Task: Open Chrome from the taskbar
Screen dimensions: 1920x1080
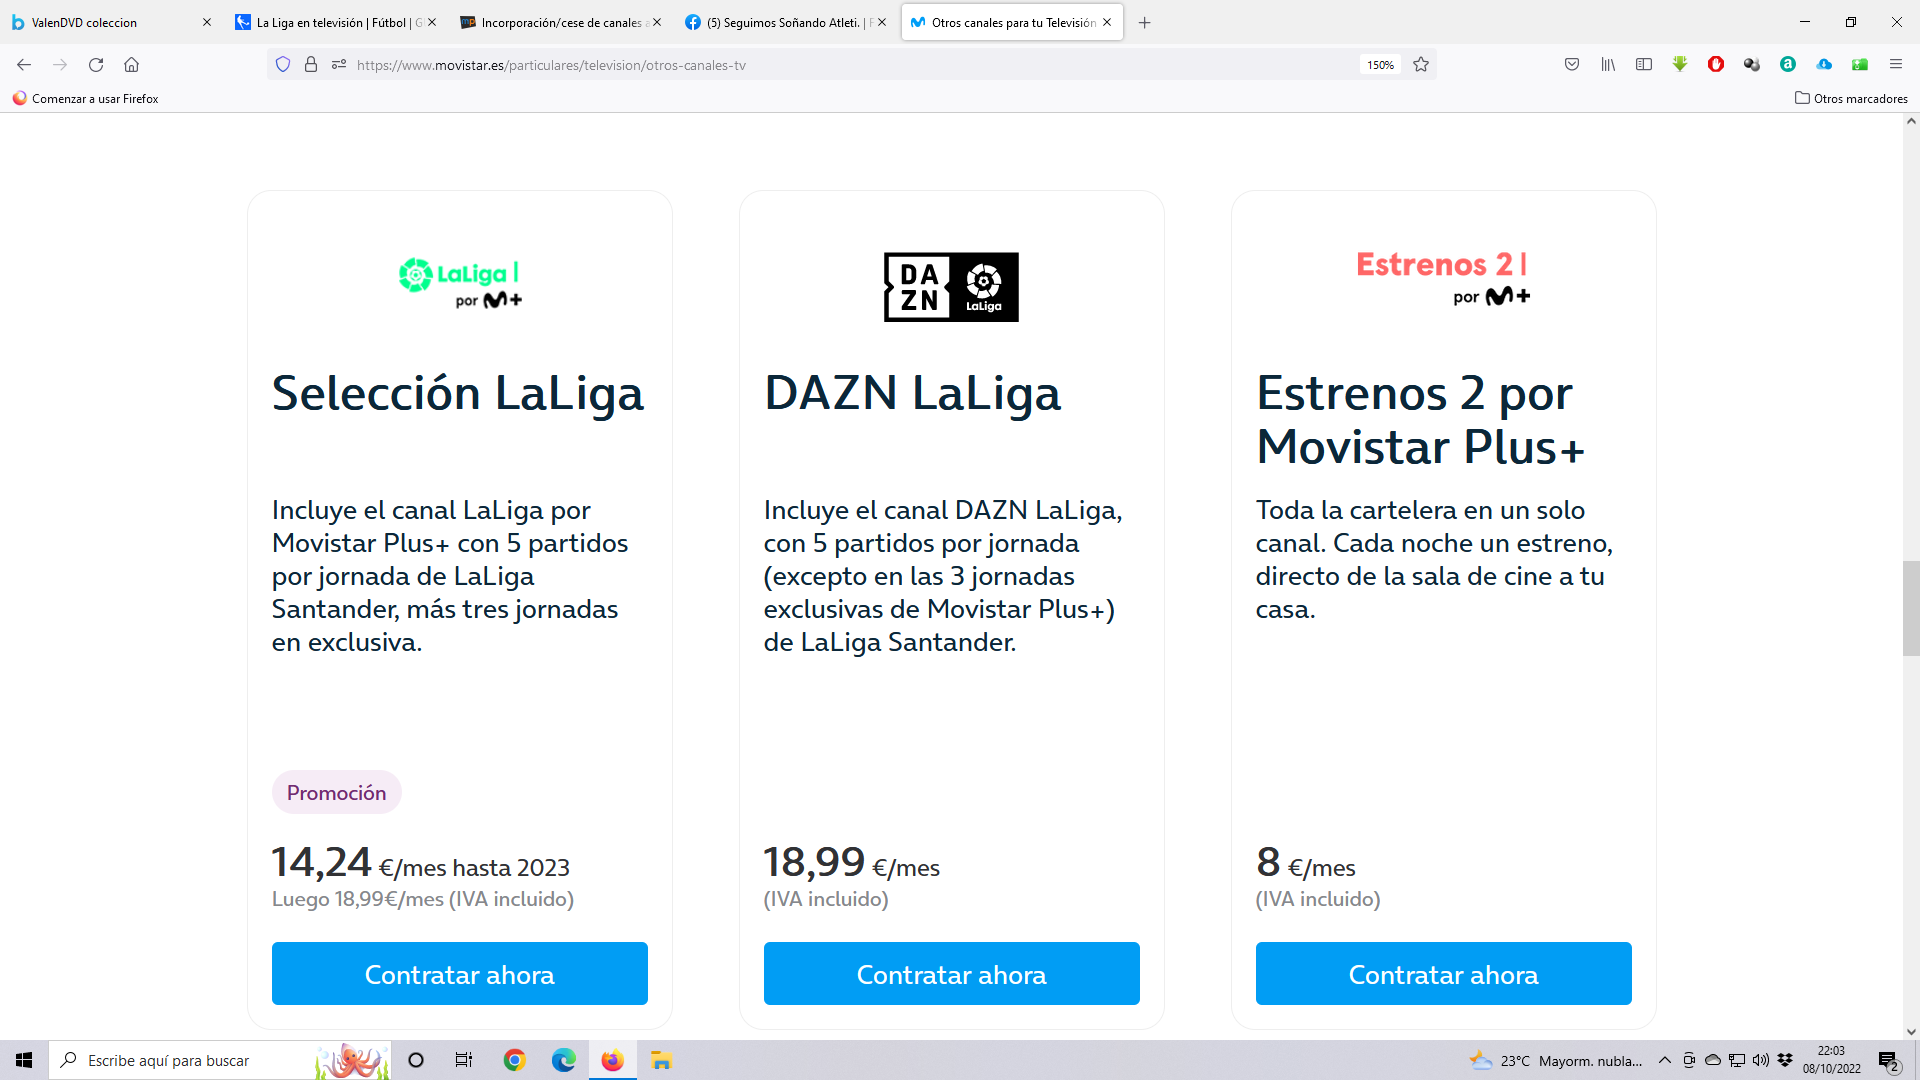Action: click(x=515, y=1060)
